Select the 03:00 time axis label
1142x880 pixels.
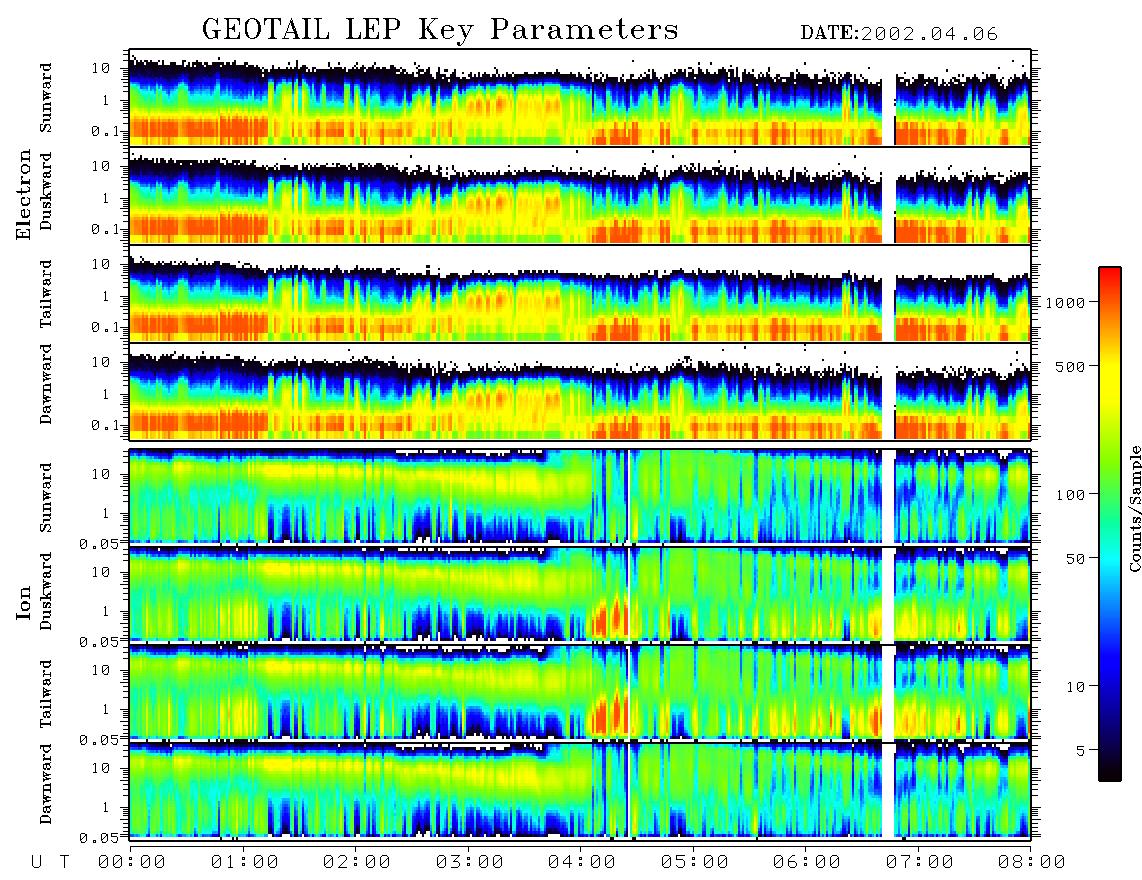(x=470, y=862)
